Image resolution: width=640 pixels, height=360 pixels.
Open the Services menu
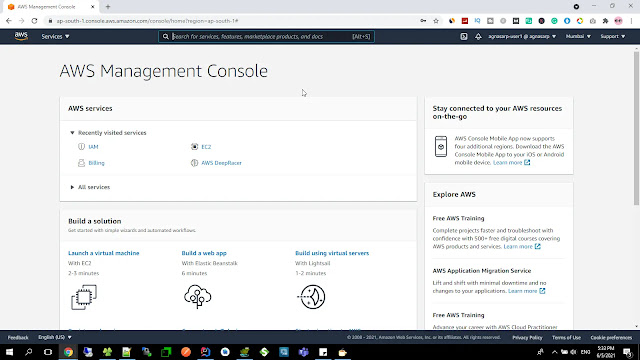55,36
